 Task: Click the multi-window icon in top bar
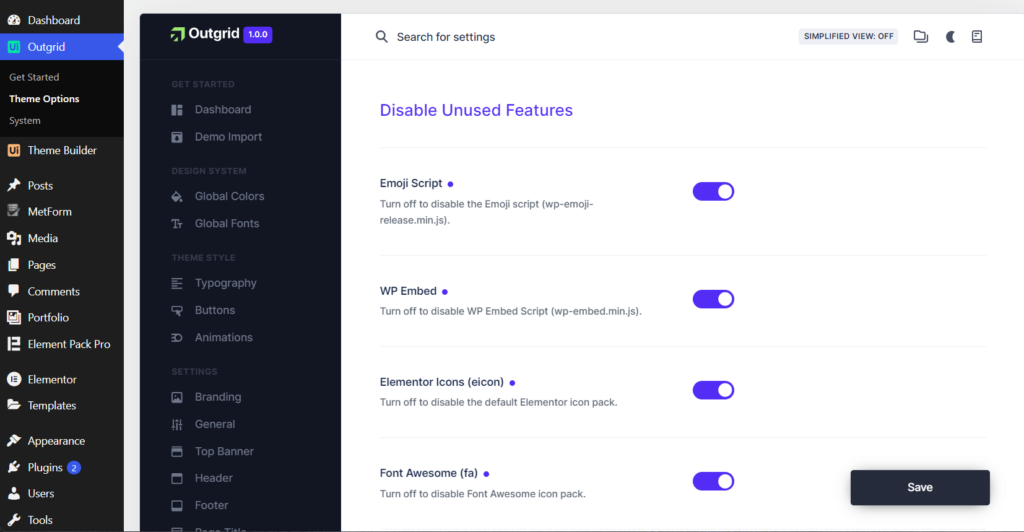coord(921,37)
